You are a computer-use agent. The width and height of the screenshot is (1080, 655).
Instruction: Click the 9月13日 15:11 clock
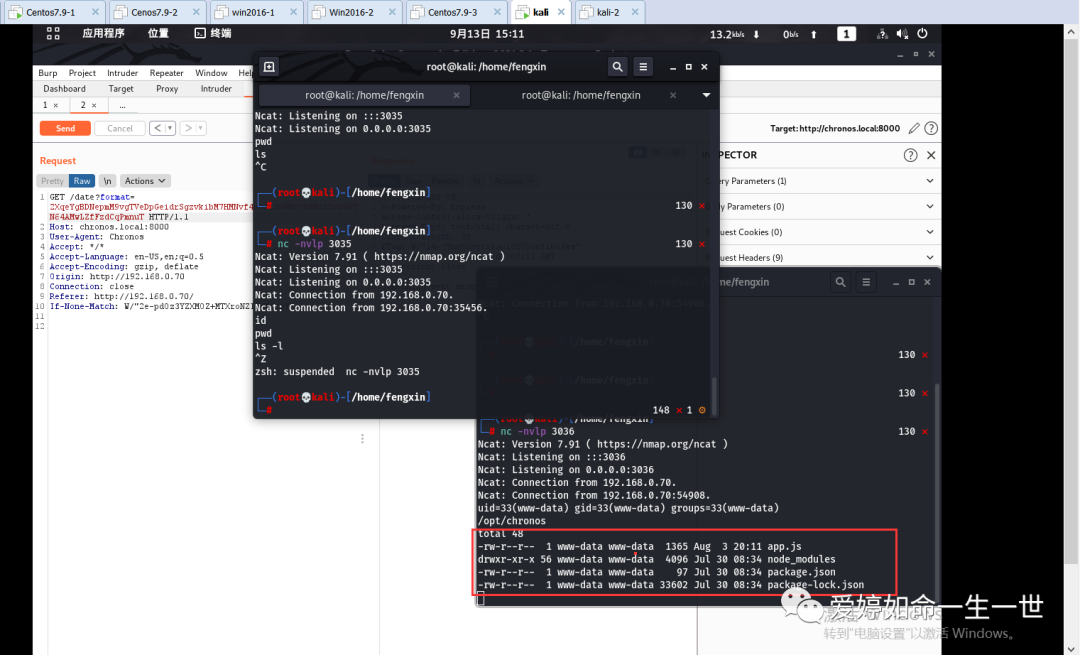[487, 34]
